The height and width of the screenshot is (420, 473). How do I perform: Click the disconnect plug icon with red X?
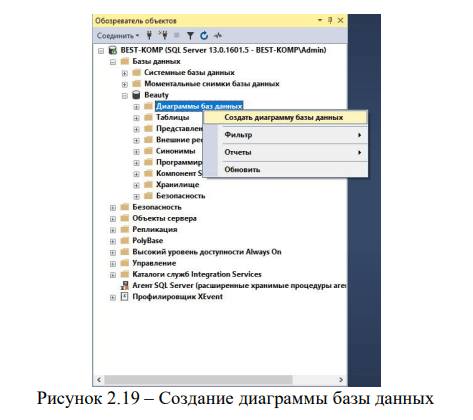pyautogui.click(x=163, y=35)
